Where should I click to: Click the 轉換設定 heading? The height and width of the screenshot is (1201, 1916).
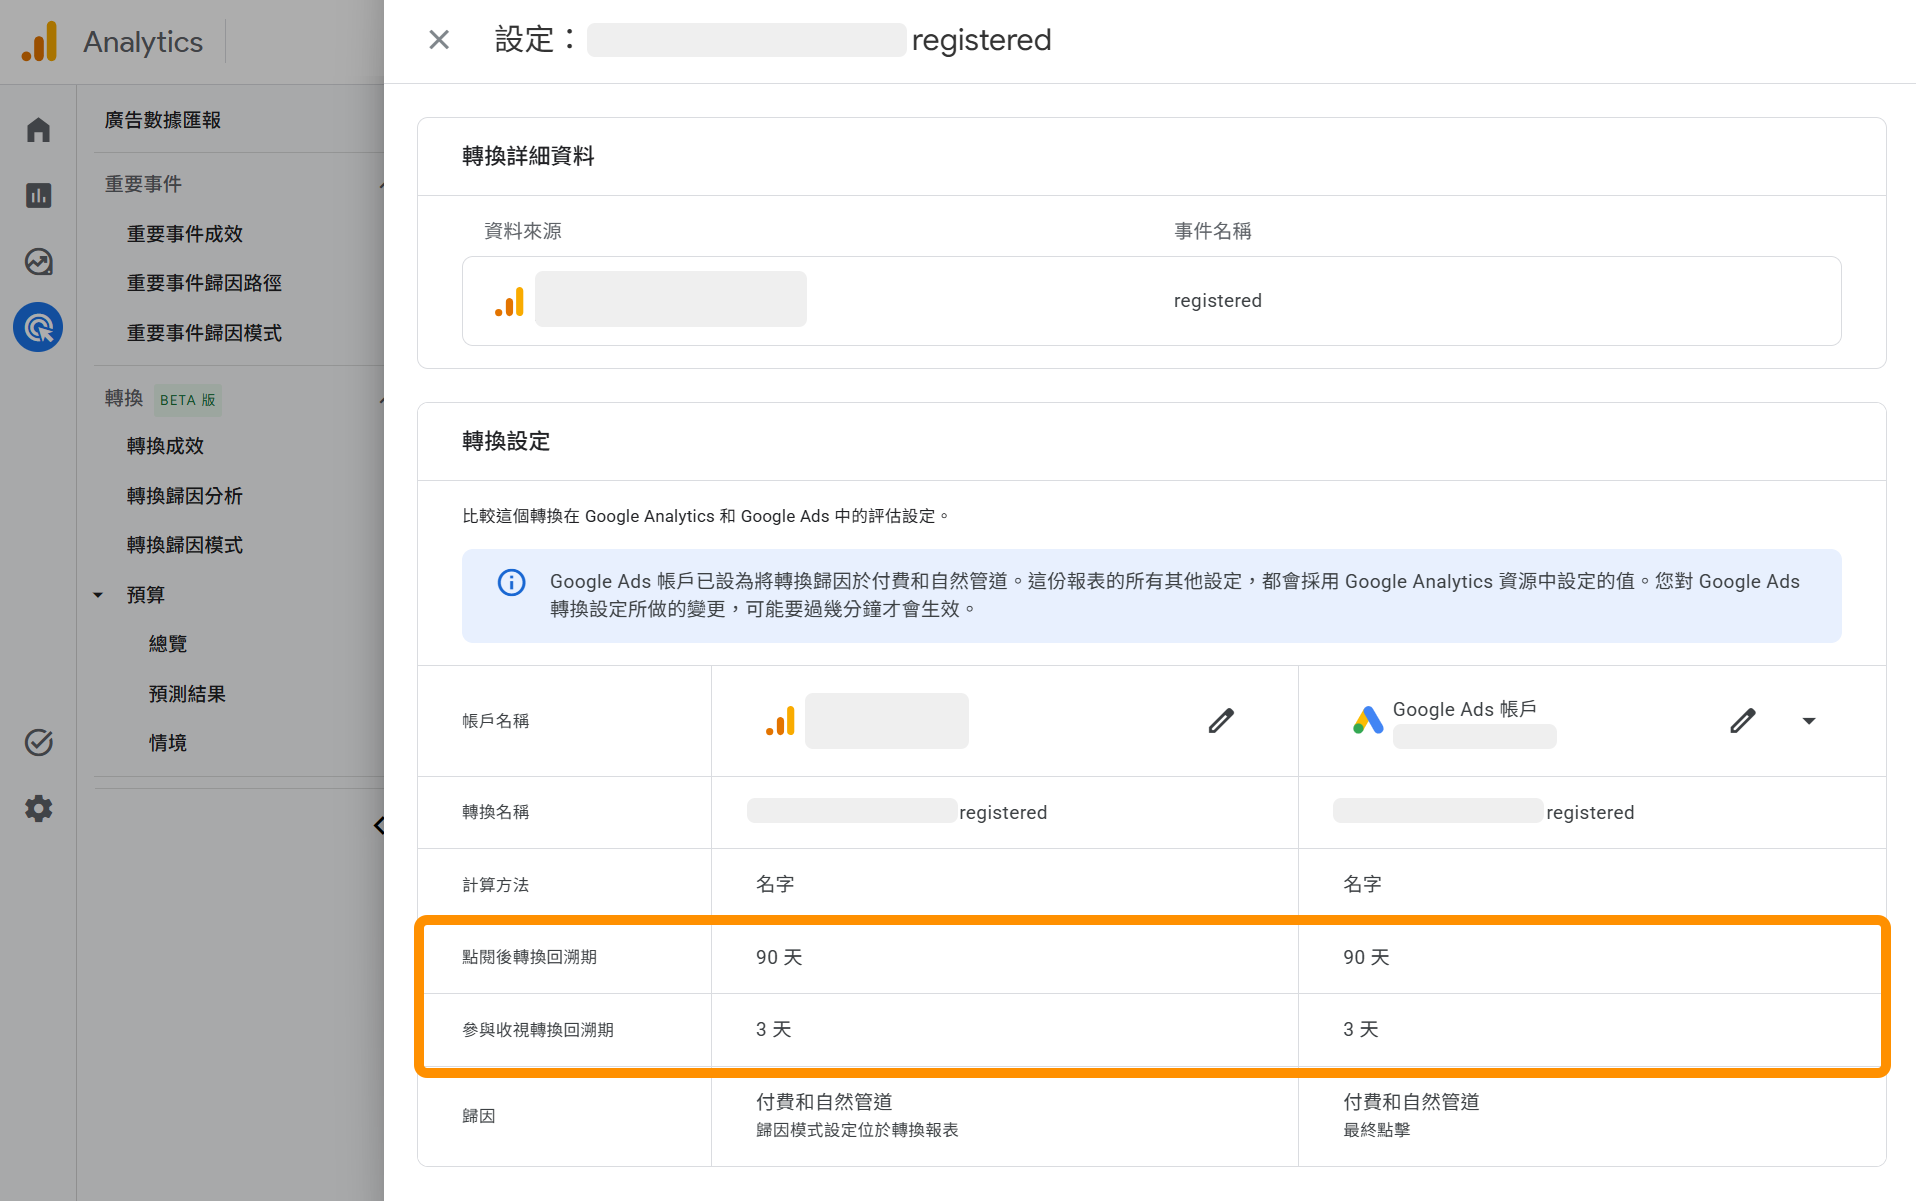[506, 442]
